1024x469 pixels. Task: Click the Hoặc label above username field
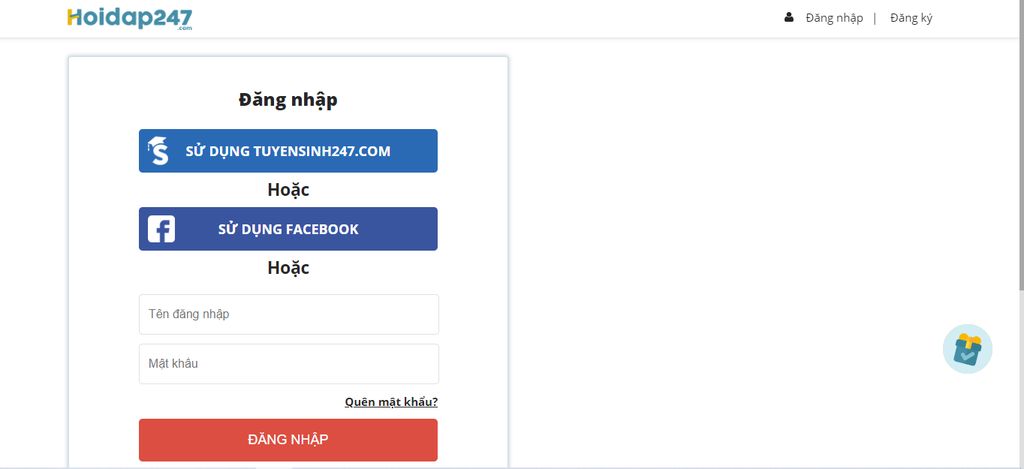click(288, 268)
